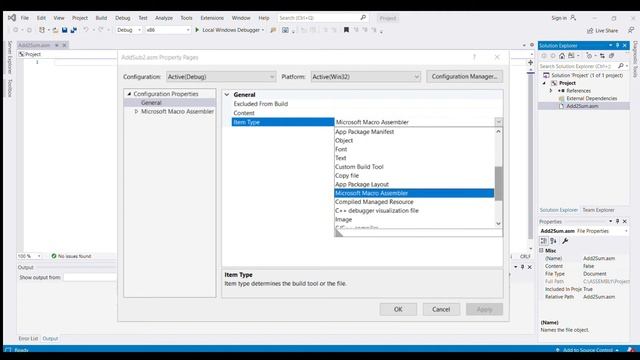Open the Build menu

[101, 18]
